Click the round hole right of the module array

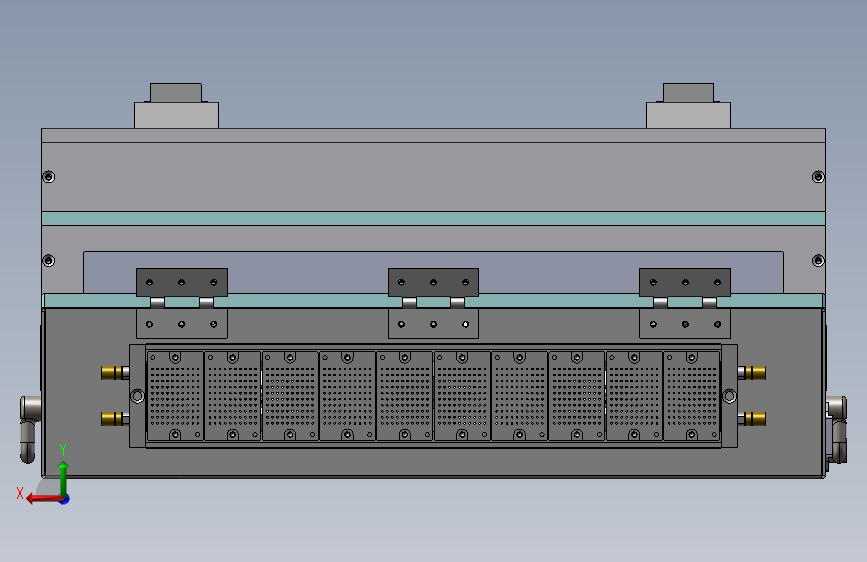729,396
